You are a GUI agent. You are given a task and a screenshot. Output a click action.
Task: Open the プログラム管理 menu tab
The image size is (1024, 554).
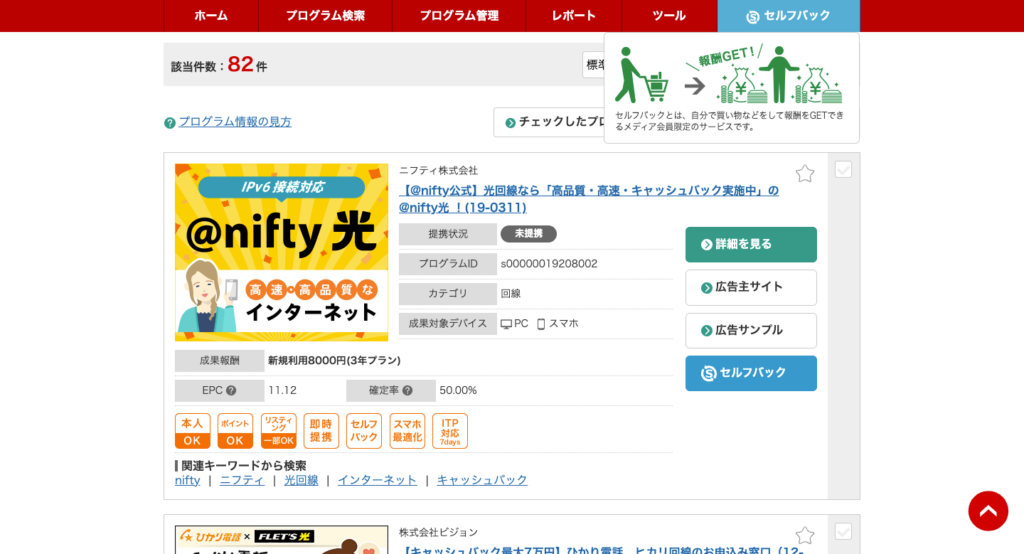tap(459, 16)
